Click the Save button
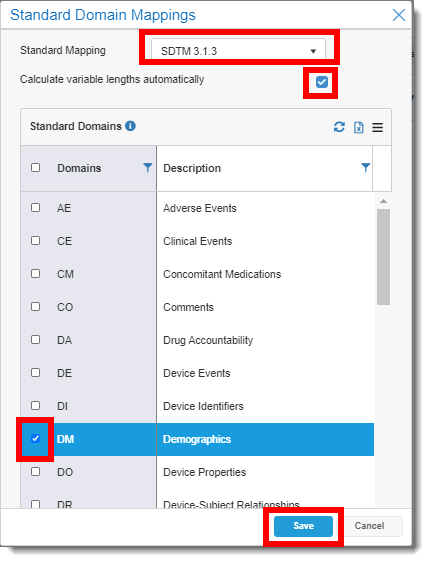The image size is (429, 562). pyautogui.click(x=303, y=526)
